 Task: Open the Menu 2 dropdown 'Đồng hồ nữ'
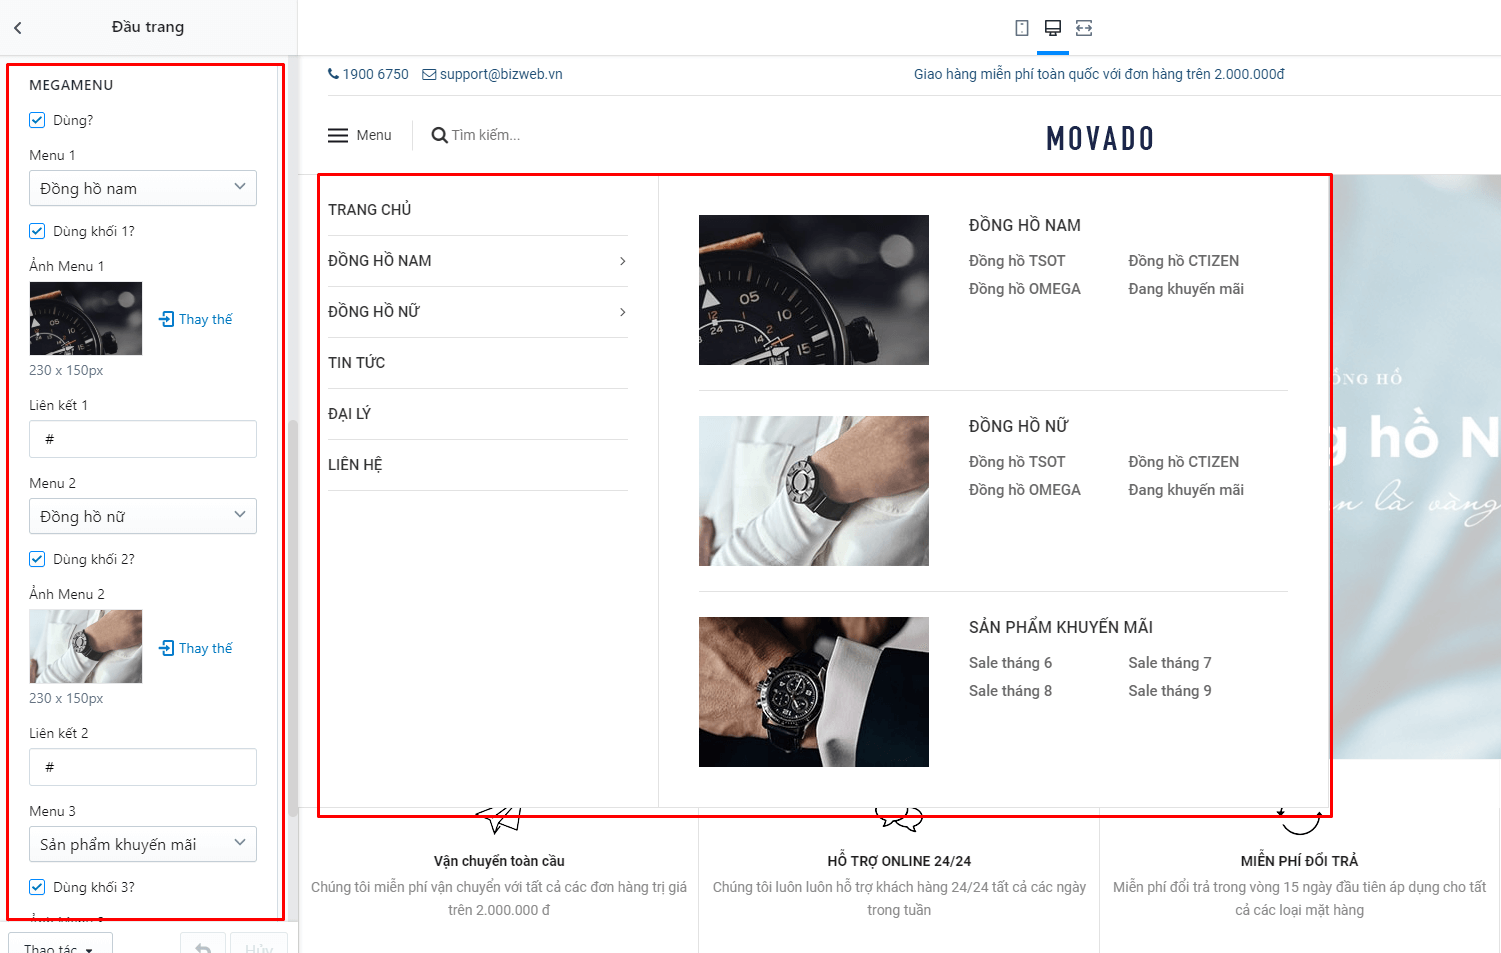click(143, 516)
